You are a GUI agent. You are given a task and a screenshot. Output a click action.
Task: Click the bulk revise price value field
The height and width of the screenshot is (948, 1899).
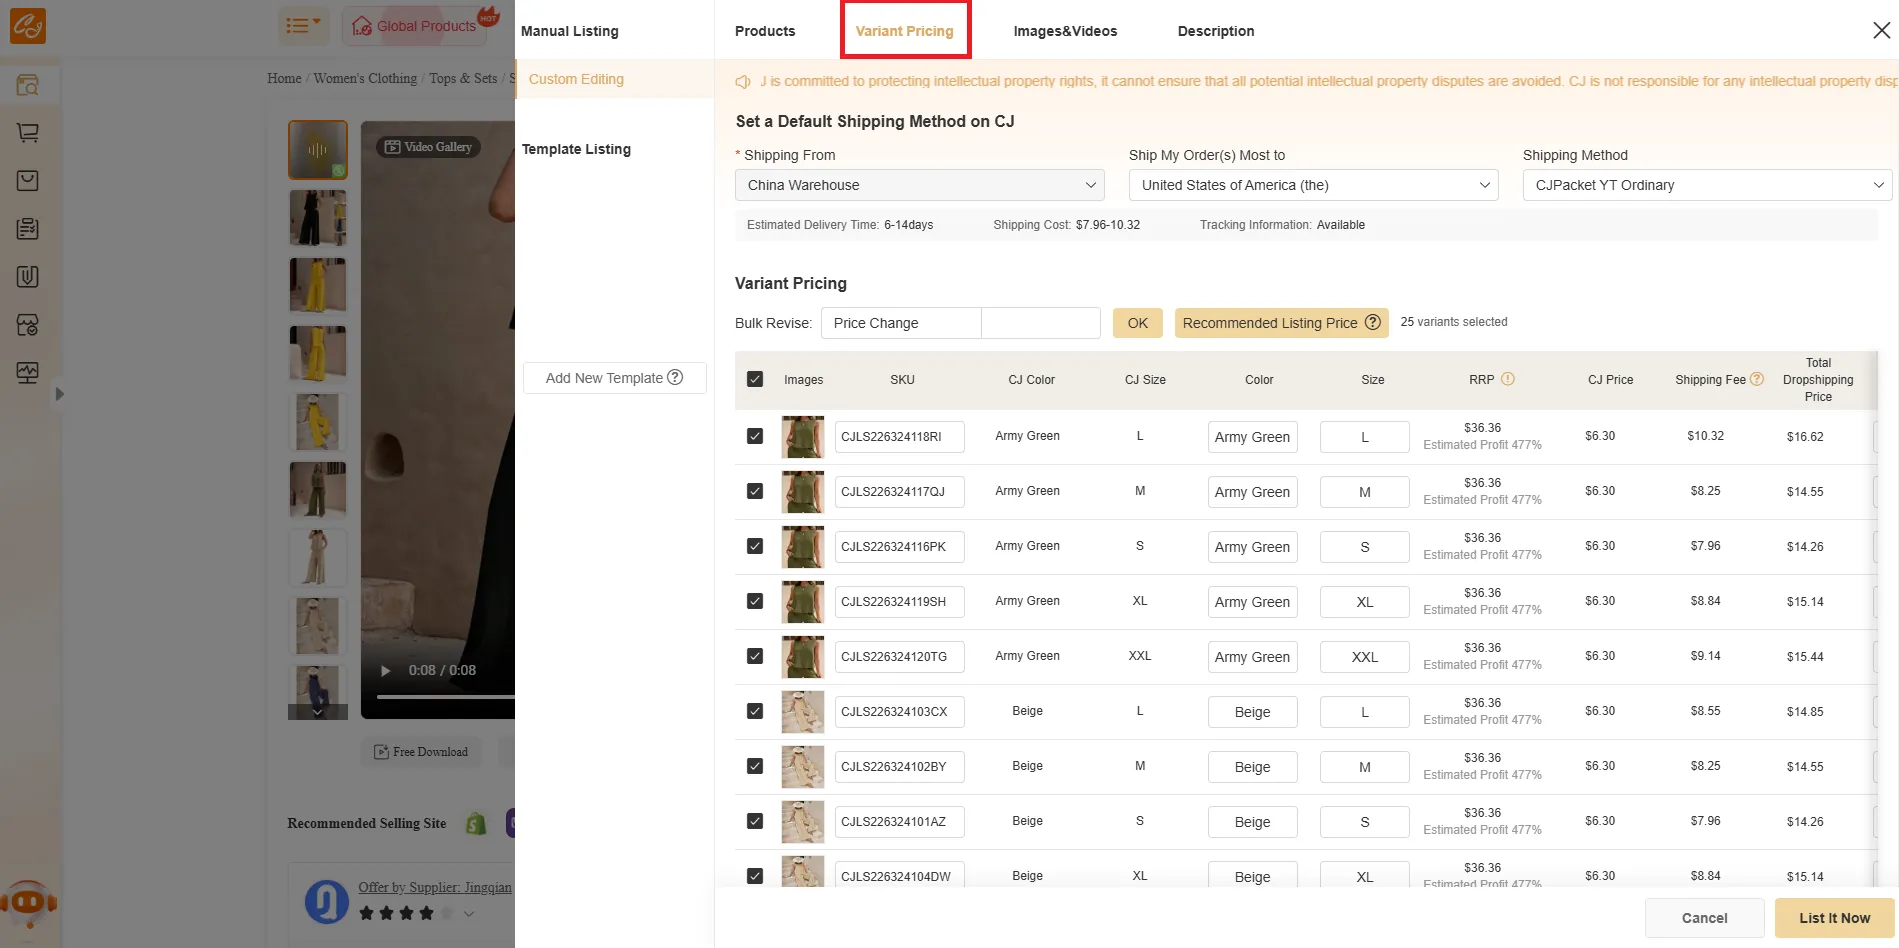pos(1040,323)
